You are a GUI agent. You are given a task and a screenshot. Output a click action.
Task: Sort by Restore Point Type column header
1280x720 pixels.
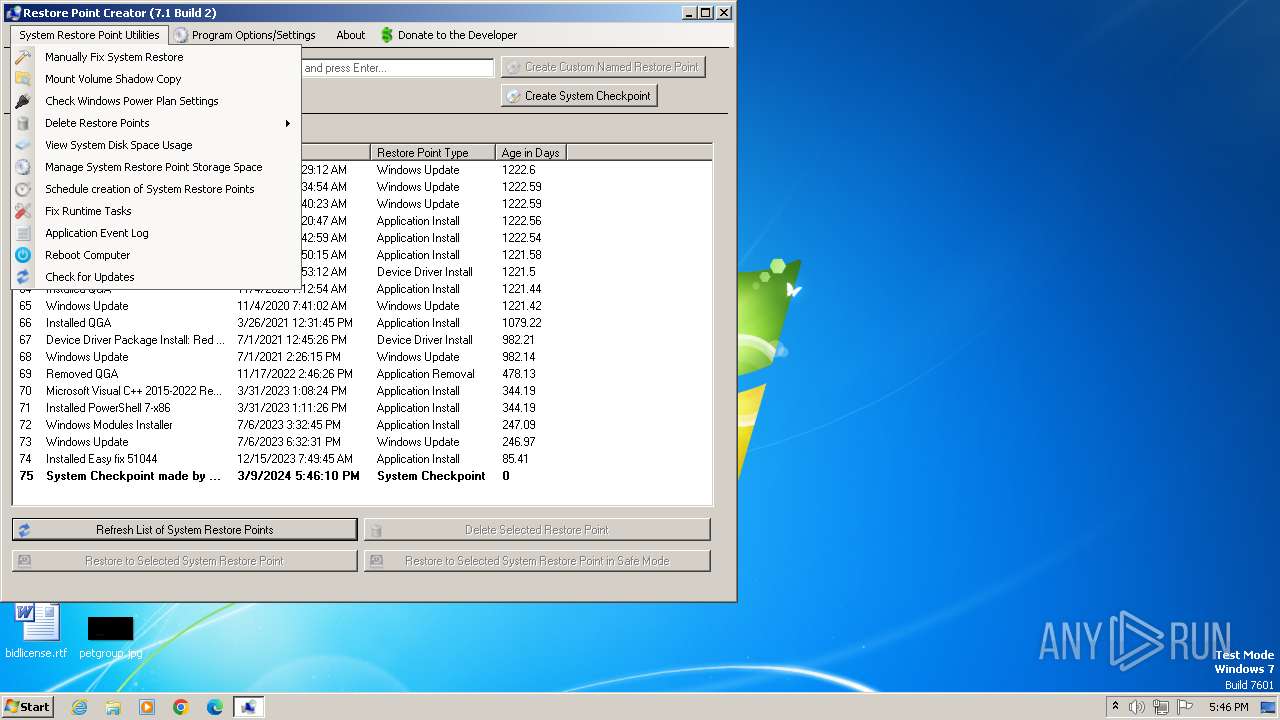[433, 153]
